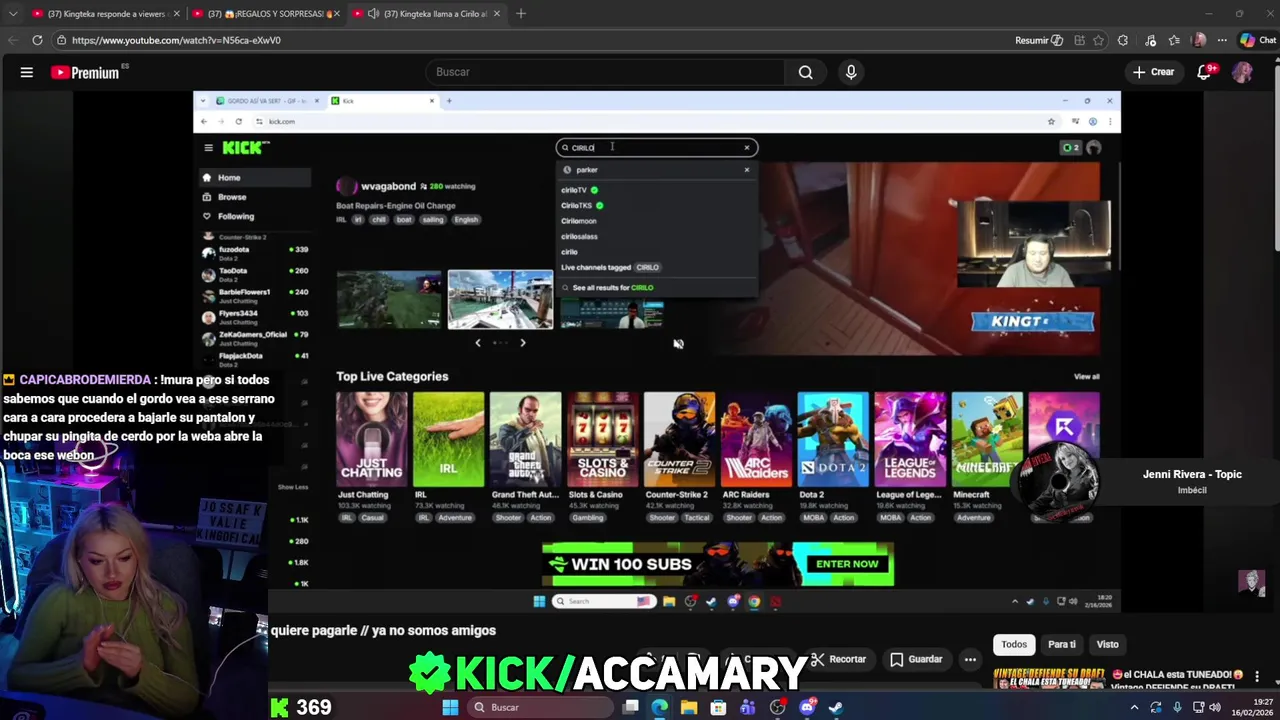Switch to 'REGALOS Y SORPRESAS' tab
Screen dimensions: 1280x720
[x=266, y=14]
